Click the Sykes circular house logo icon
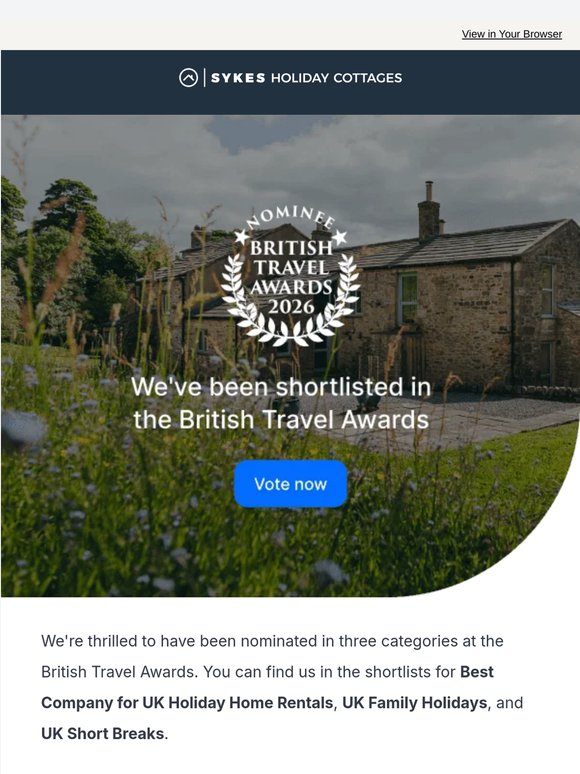The width and height of the screenshot is (580, 774). 188,77
